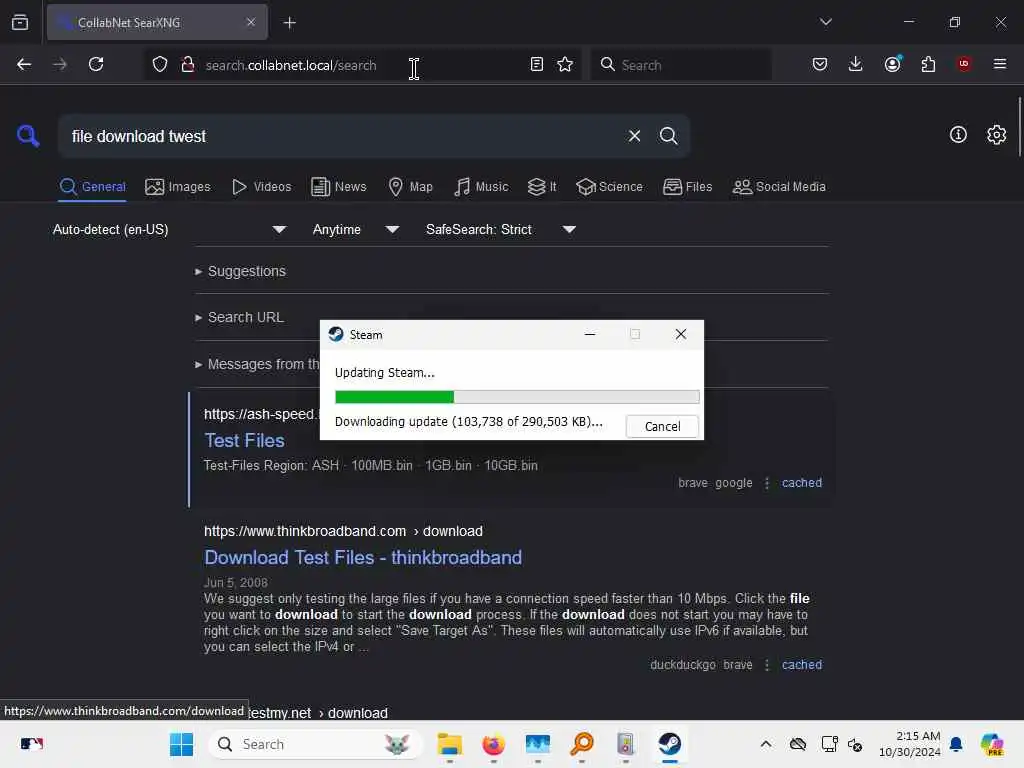The height and width of the screenshot is (768, 1024).
Task: Click the Steam update progress bar
Action: pyautogui.click(x=517, y=396)
